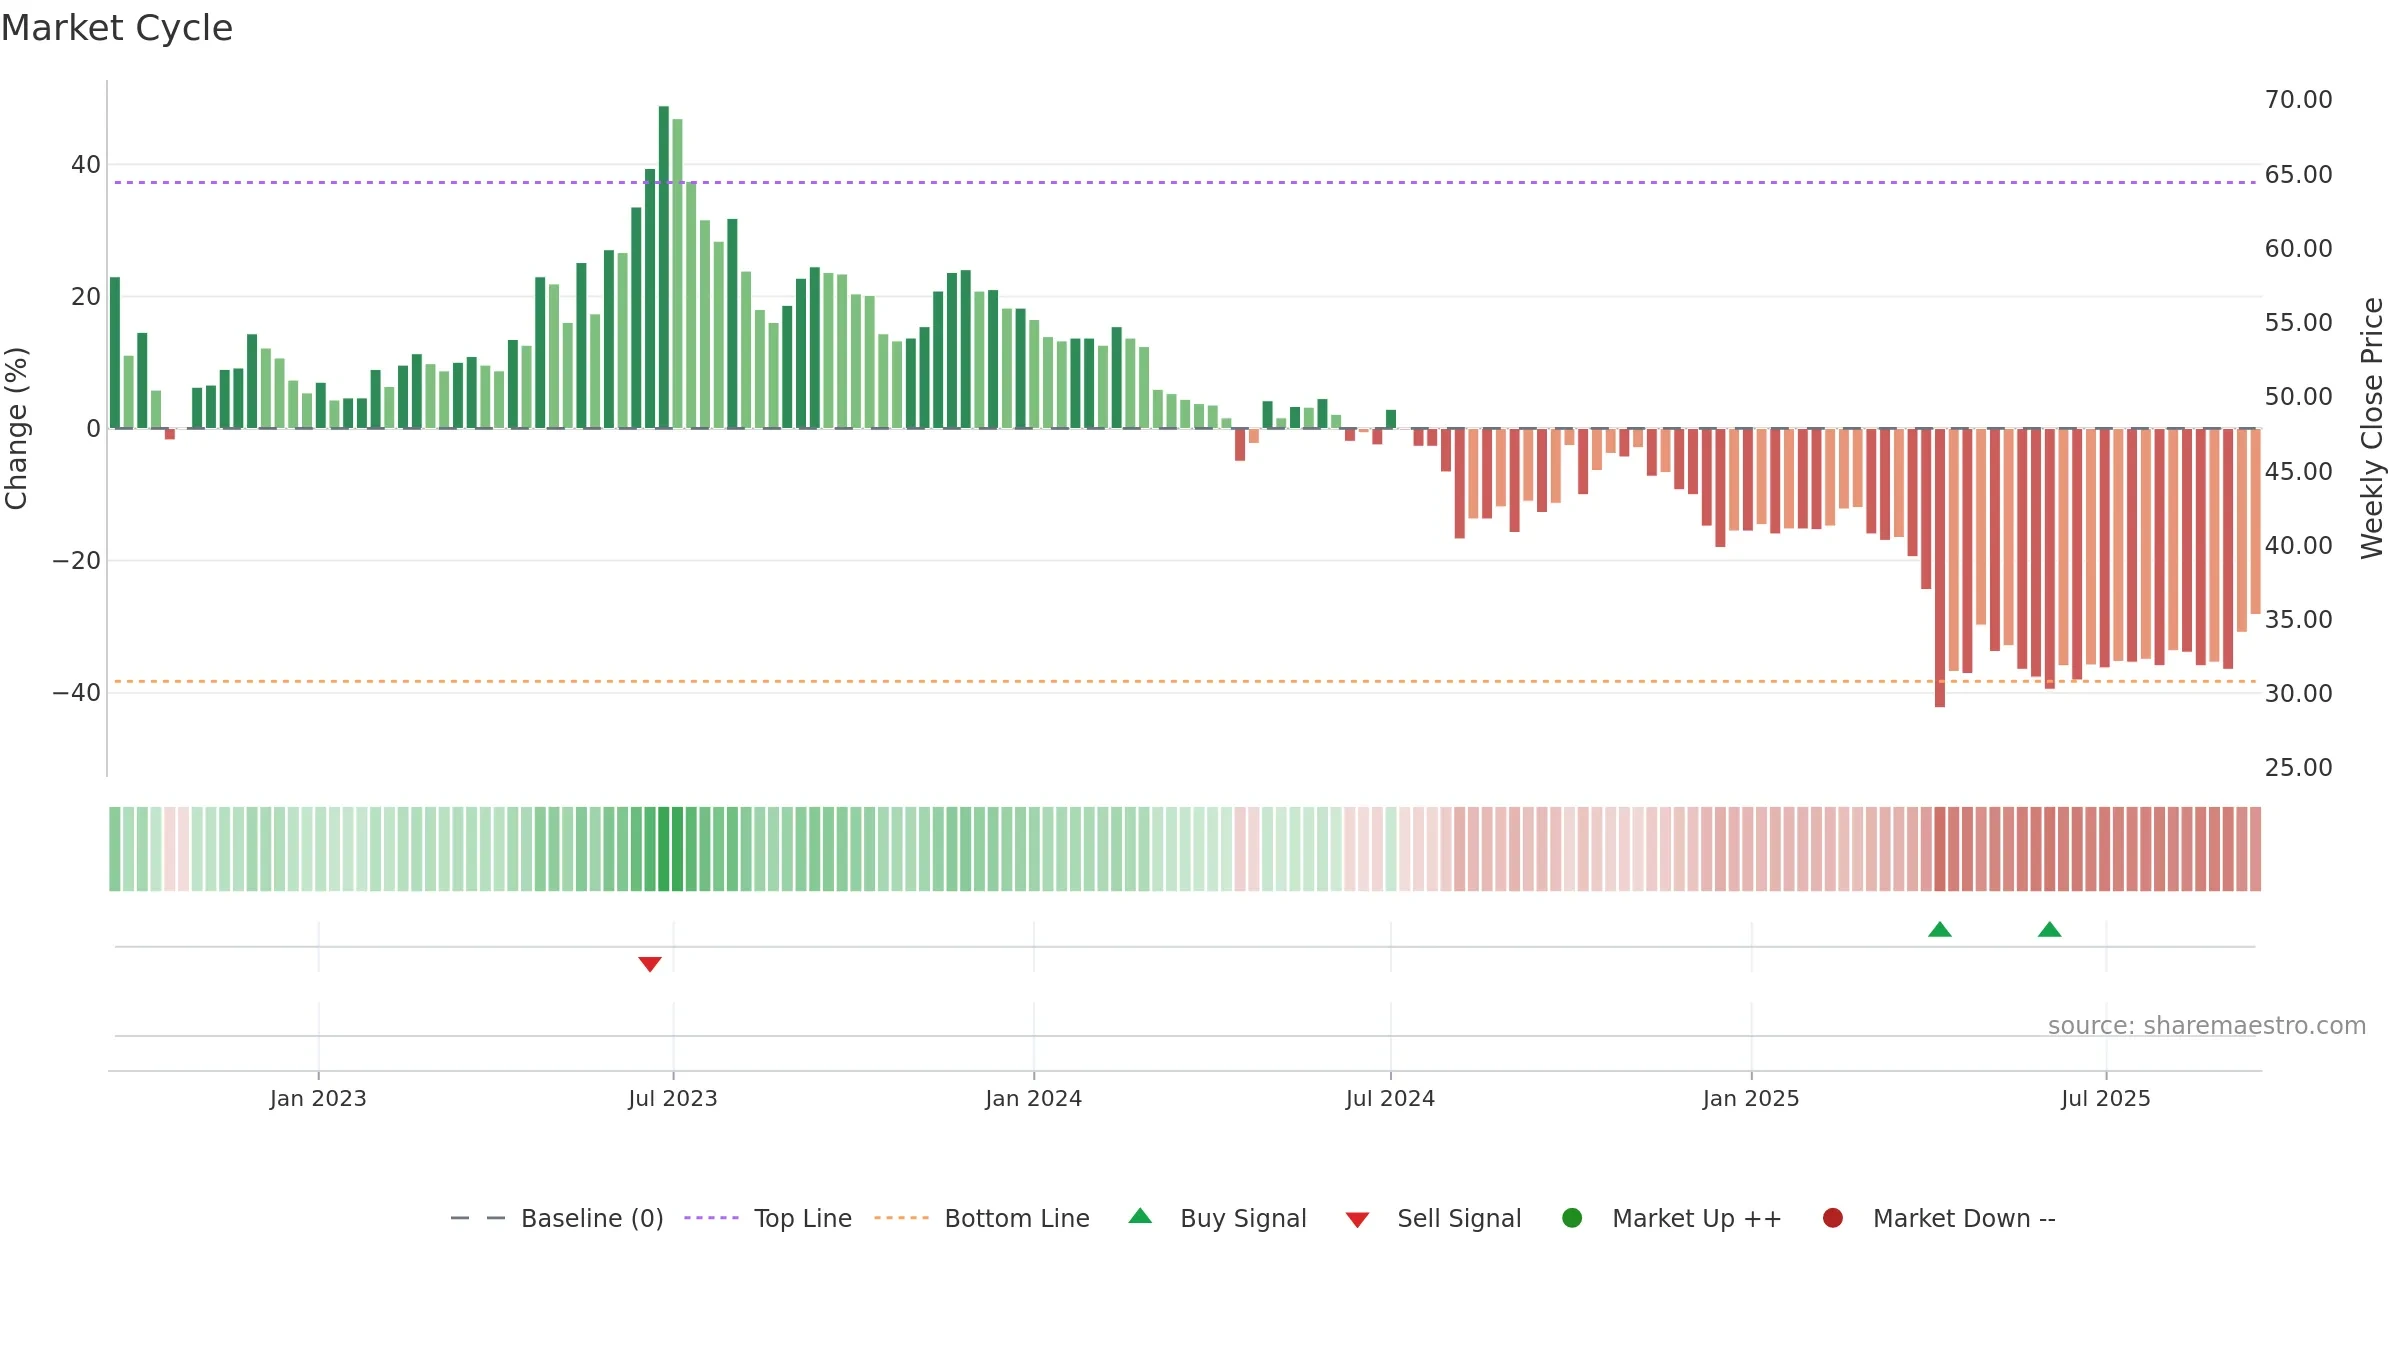
Task: Click the Baseline (0) legend entry
Action: pos(557,1218)
